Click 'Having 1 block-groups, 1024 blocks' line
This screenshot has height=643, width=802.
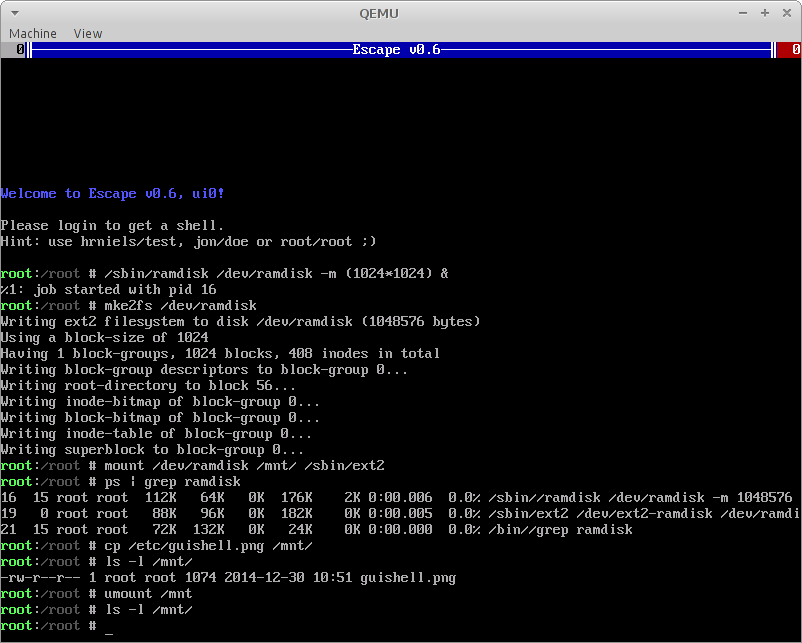point(220,353)
